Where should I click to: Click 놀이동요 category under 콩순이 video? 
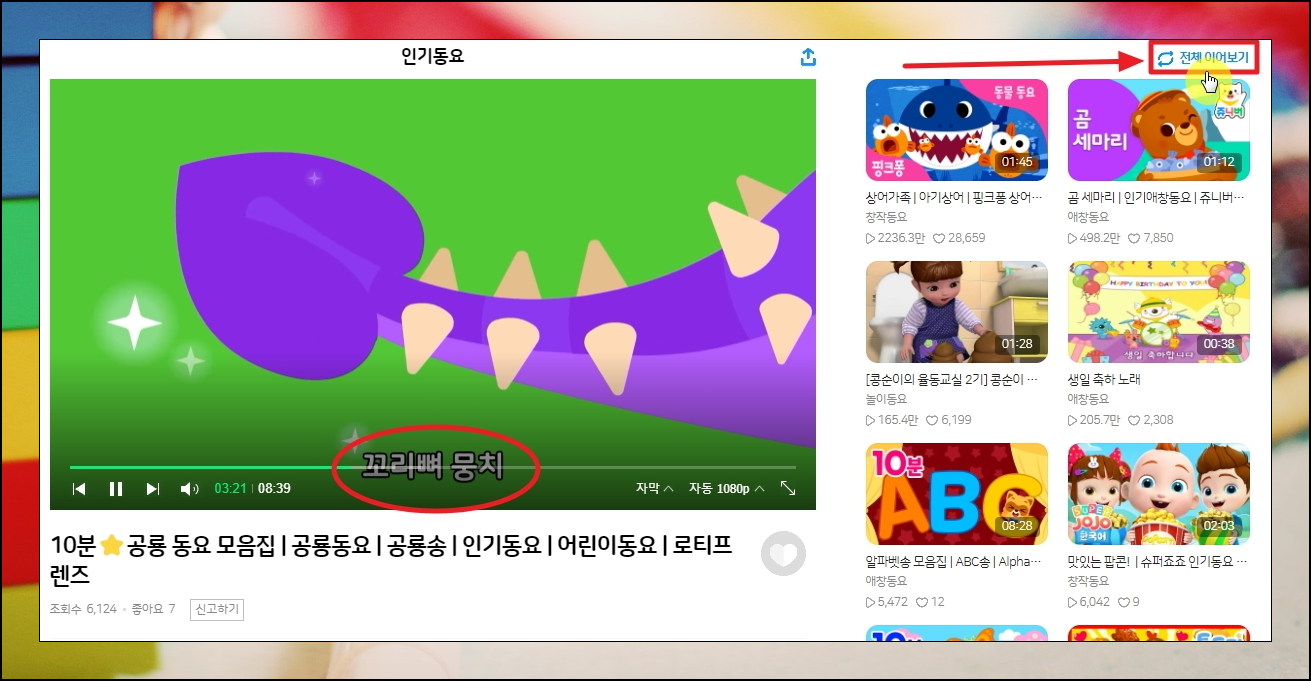886,398
